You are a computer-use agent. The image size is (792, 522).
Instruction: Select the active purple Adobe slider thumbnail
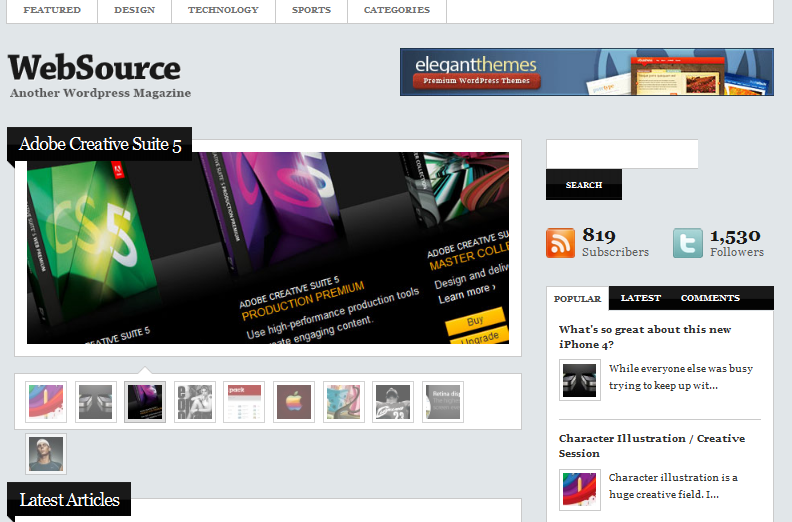pos(145,402)
